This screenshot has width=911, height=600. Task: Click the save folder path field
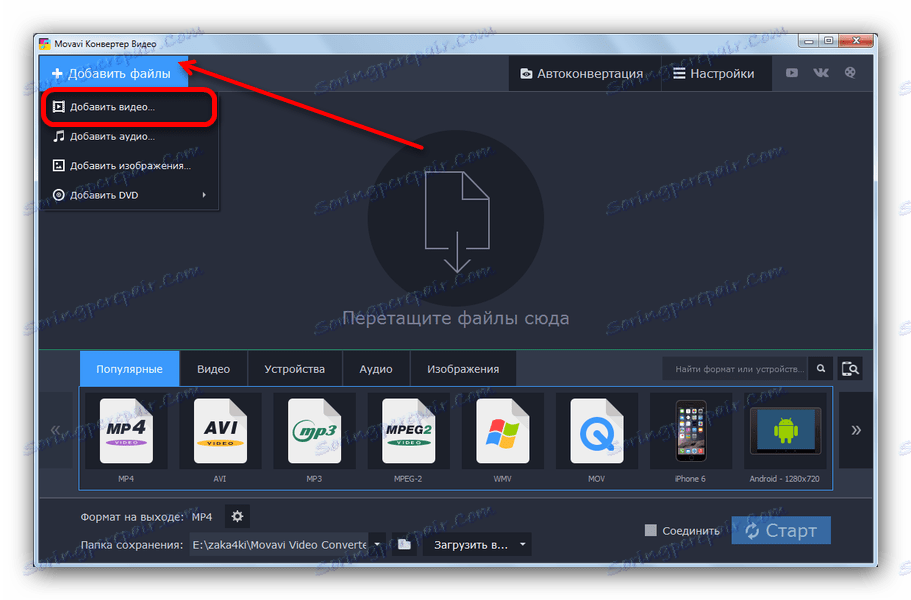tap(279, 545)
